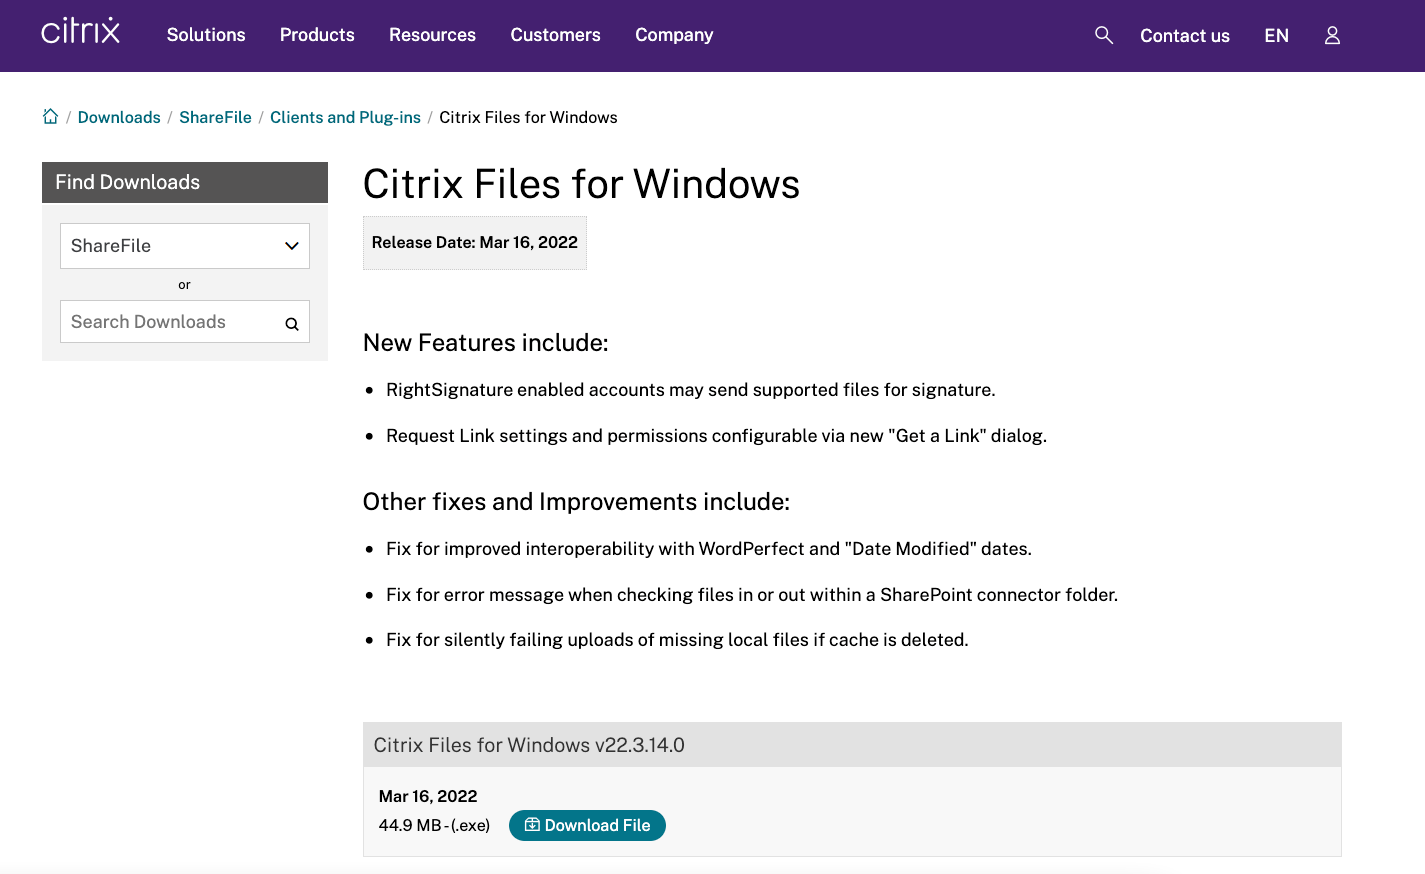Click the Search Downloads magnifier icon
The height and width of the screenshot is (874, 1425).
pos(292,323)
